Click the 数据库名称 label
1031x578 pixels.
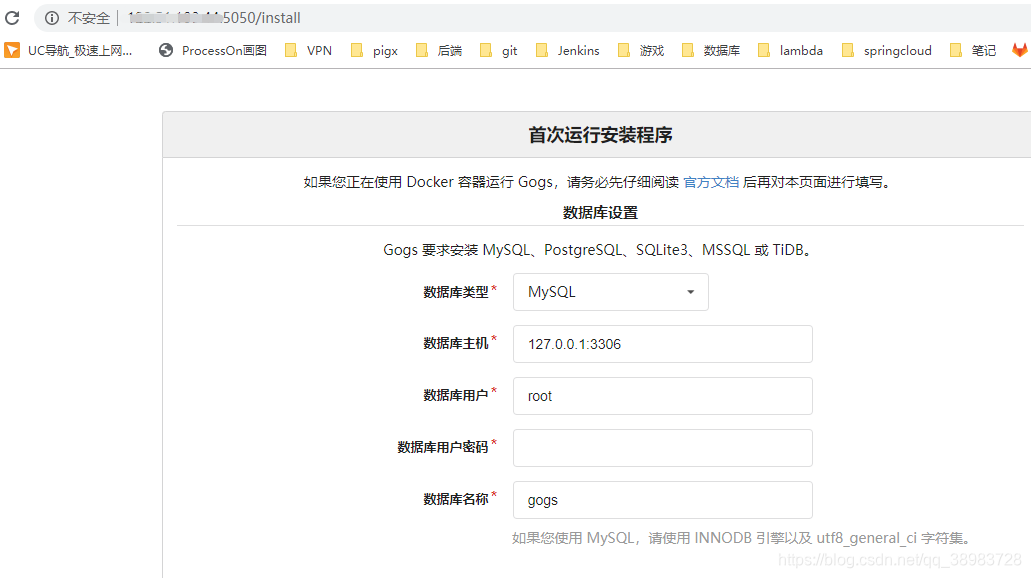click(x=456, y=499)
